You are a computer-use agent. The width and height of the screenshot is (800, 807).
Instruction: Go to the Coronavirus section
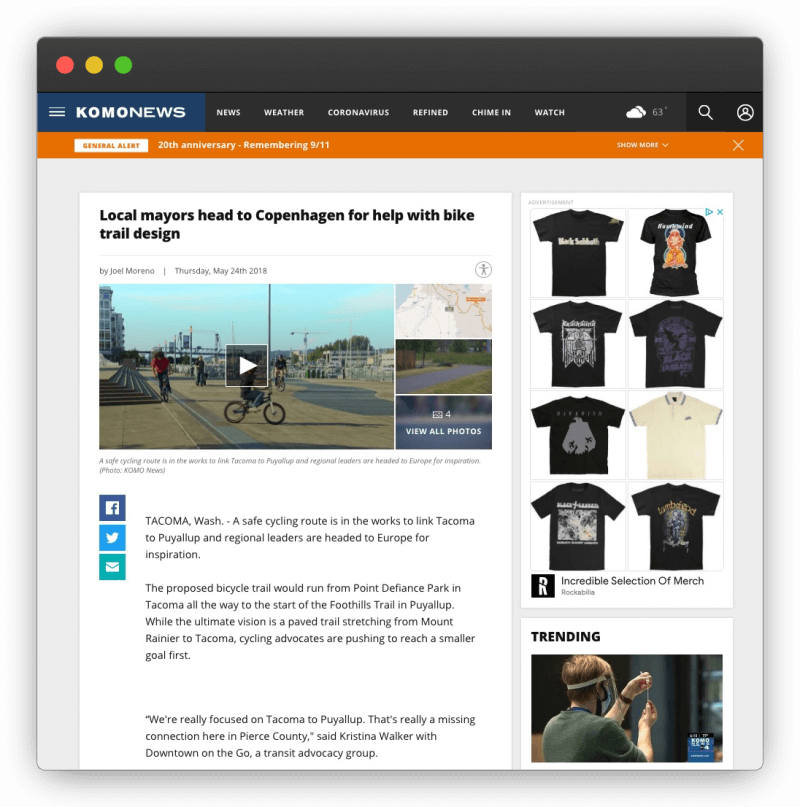click(x=358, y=113)
